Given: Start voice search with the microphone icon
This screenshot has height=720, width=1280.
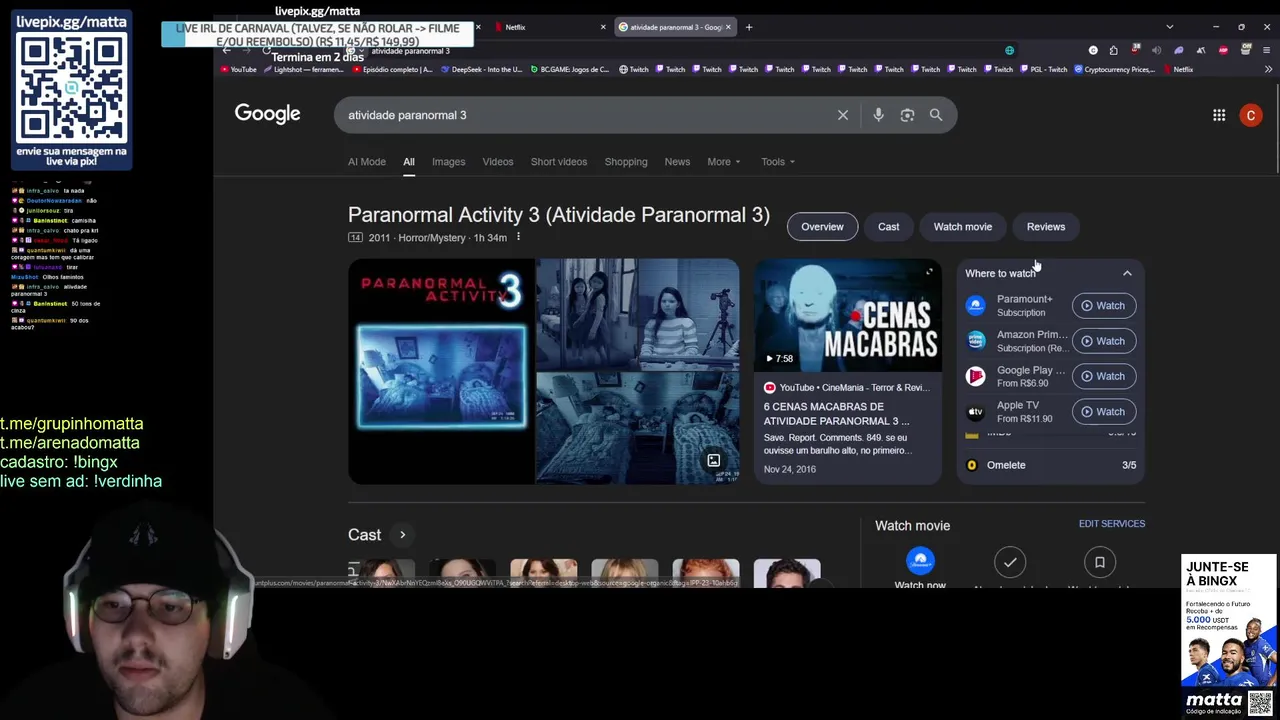Looking at the screenshot, I should [x=878, y=115].
